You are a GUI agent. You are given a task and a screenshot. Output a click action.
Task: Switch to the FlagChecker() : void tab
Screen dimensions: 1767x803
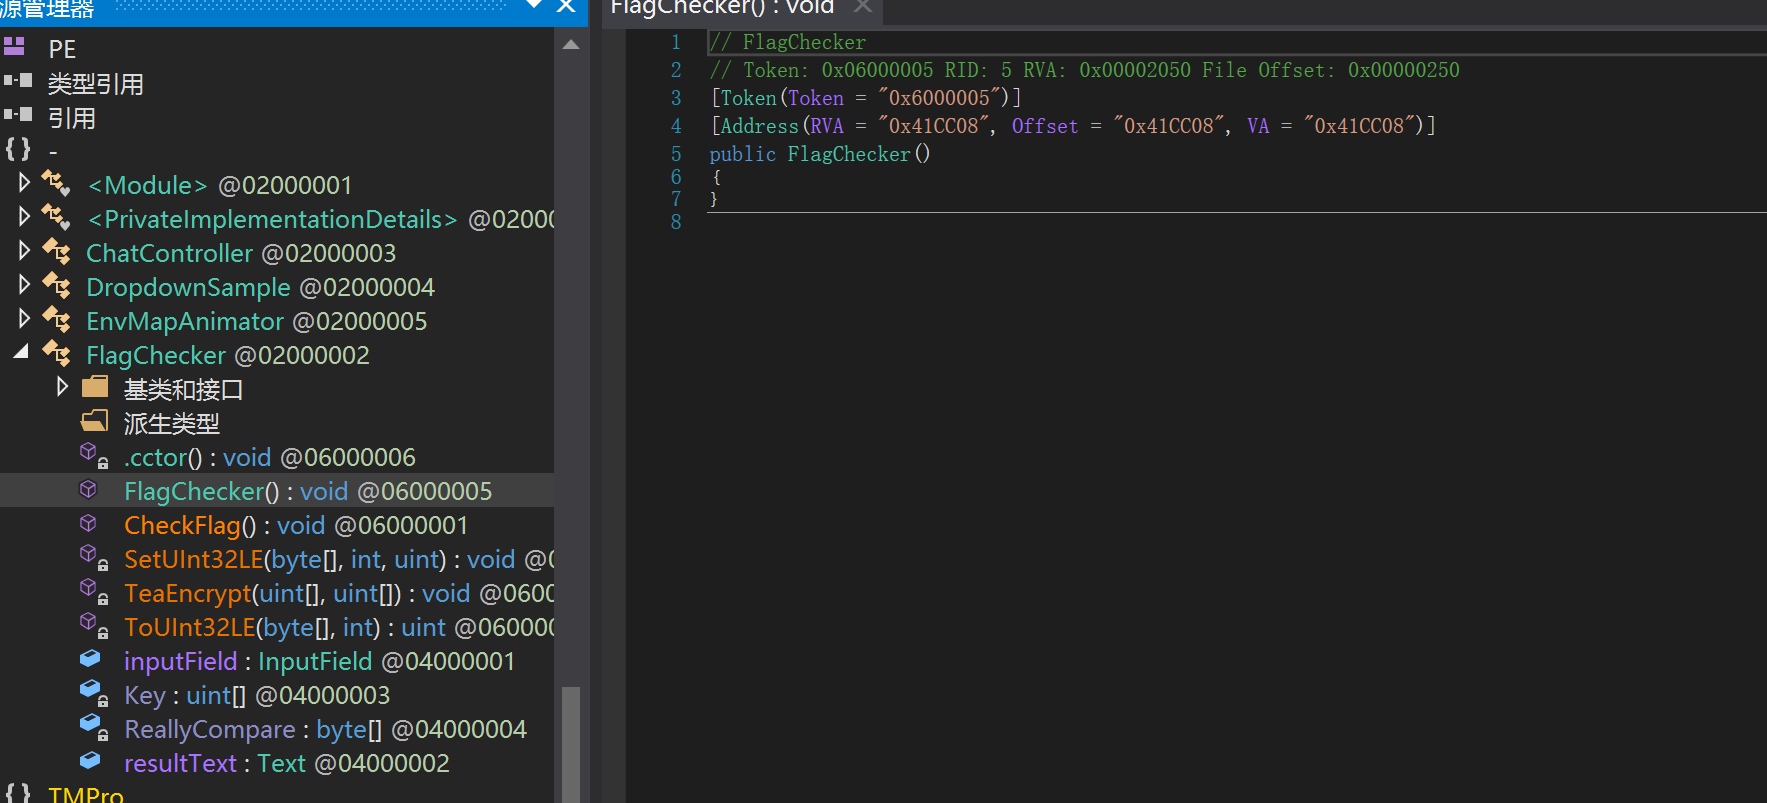[x=722, y=8]
